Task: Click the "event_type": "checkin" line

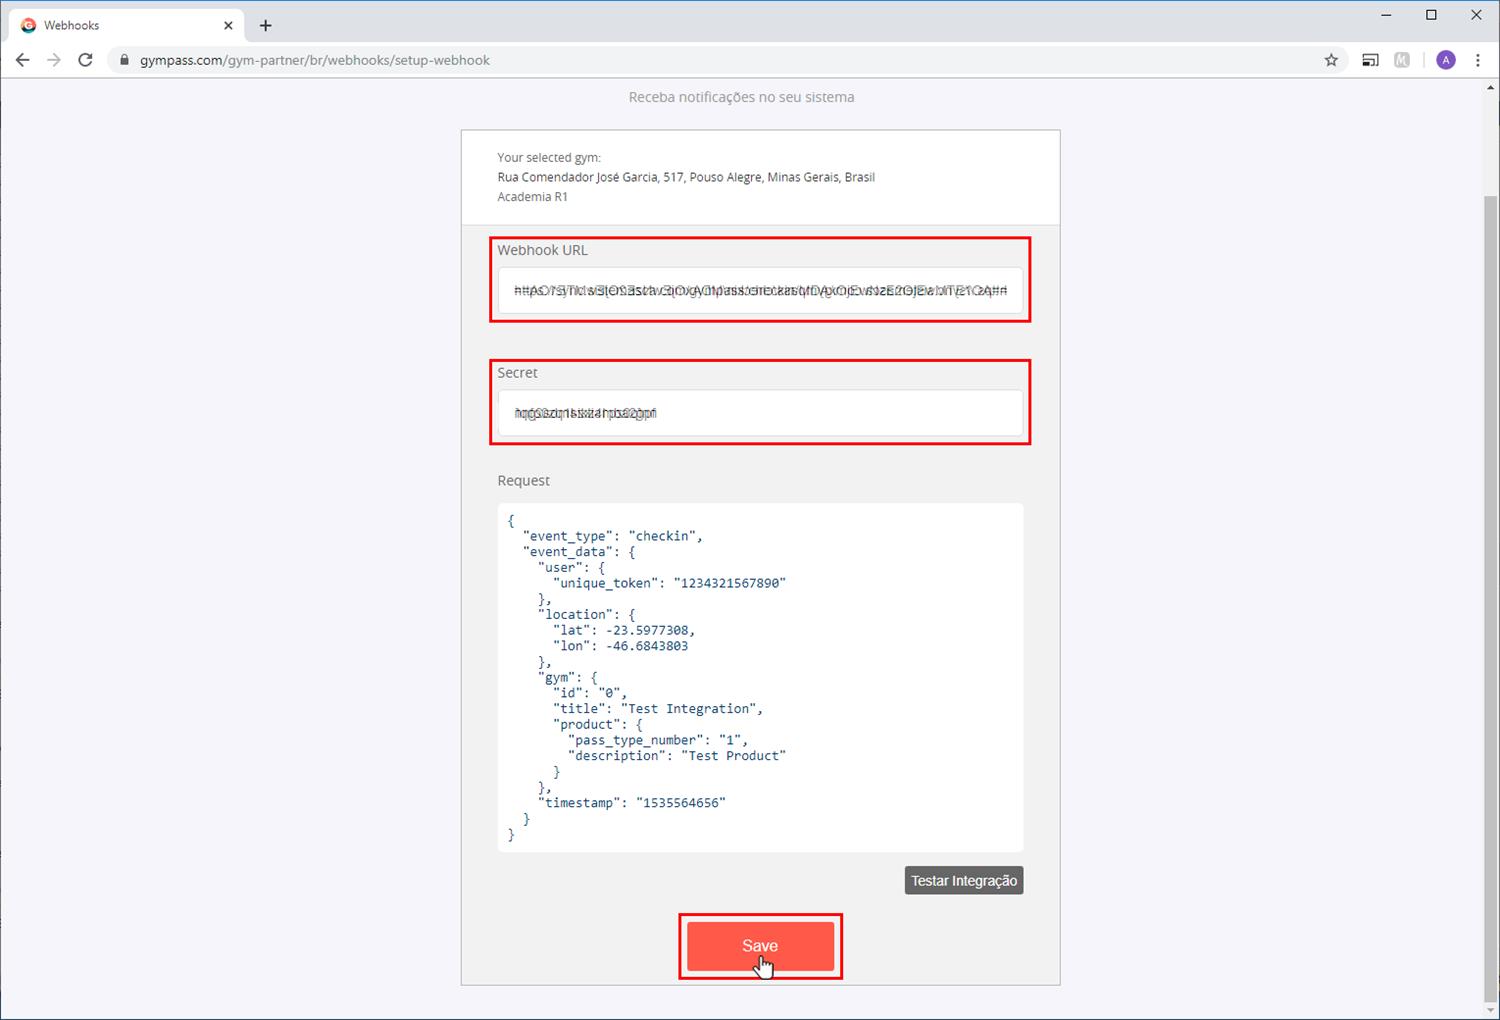Action: pyautogui.click(x=612, y=536)
